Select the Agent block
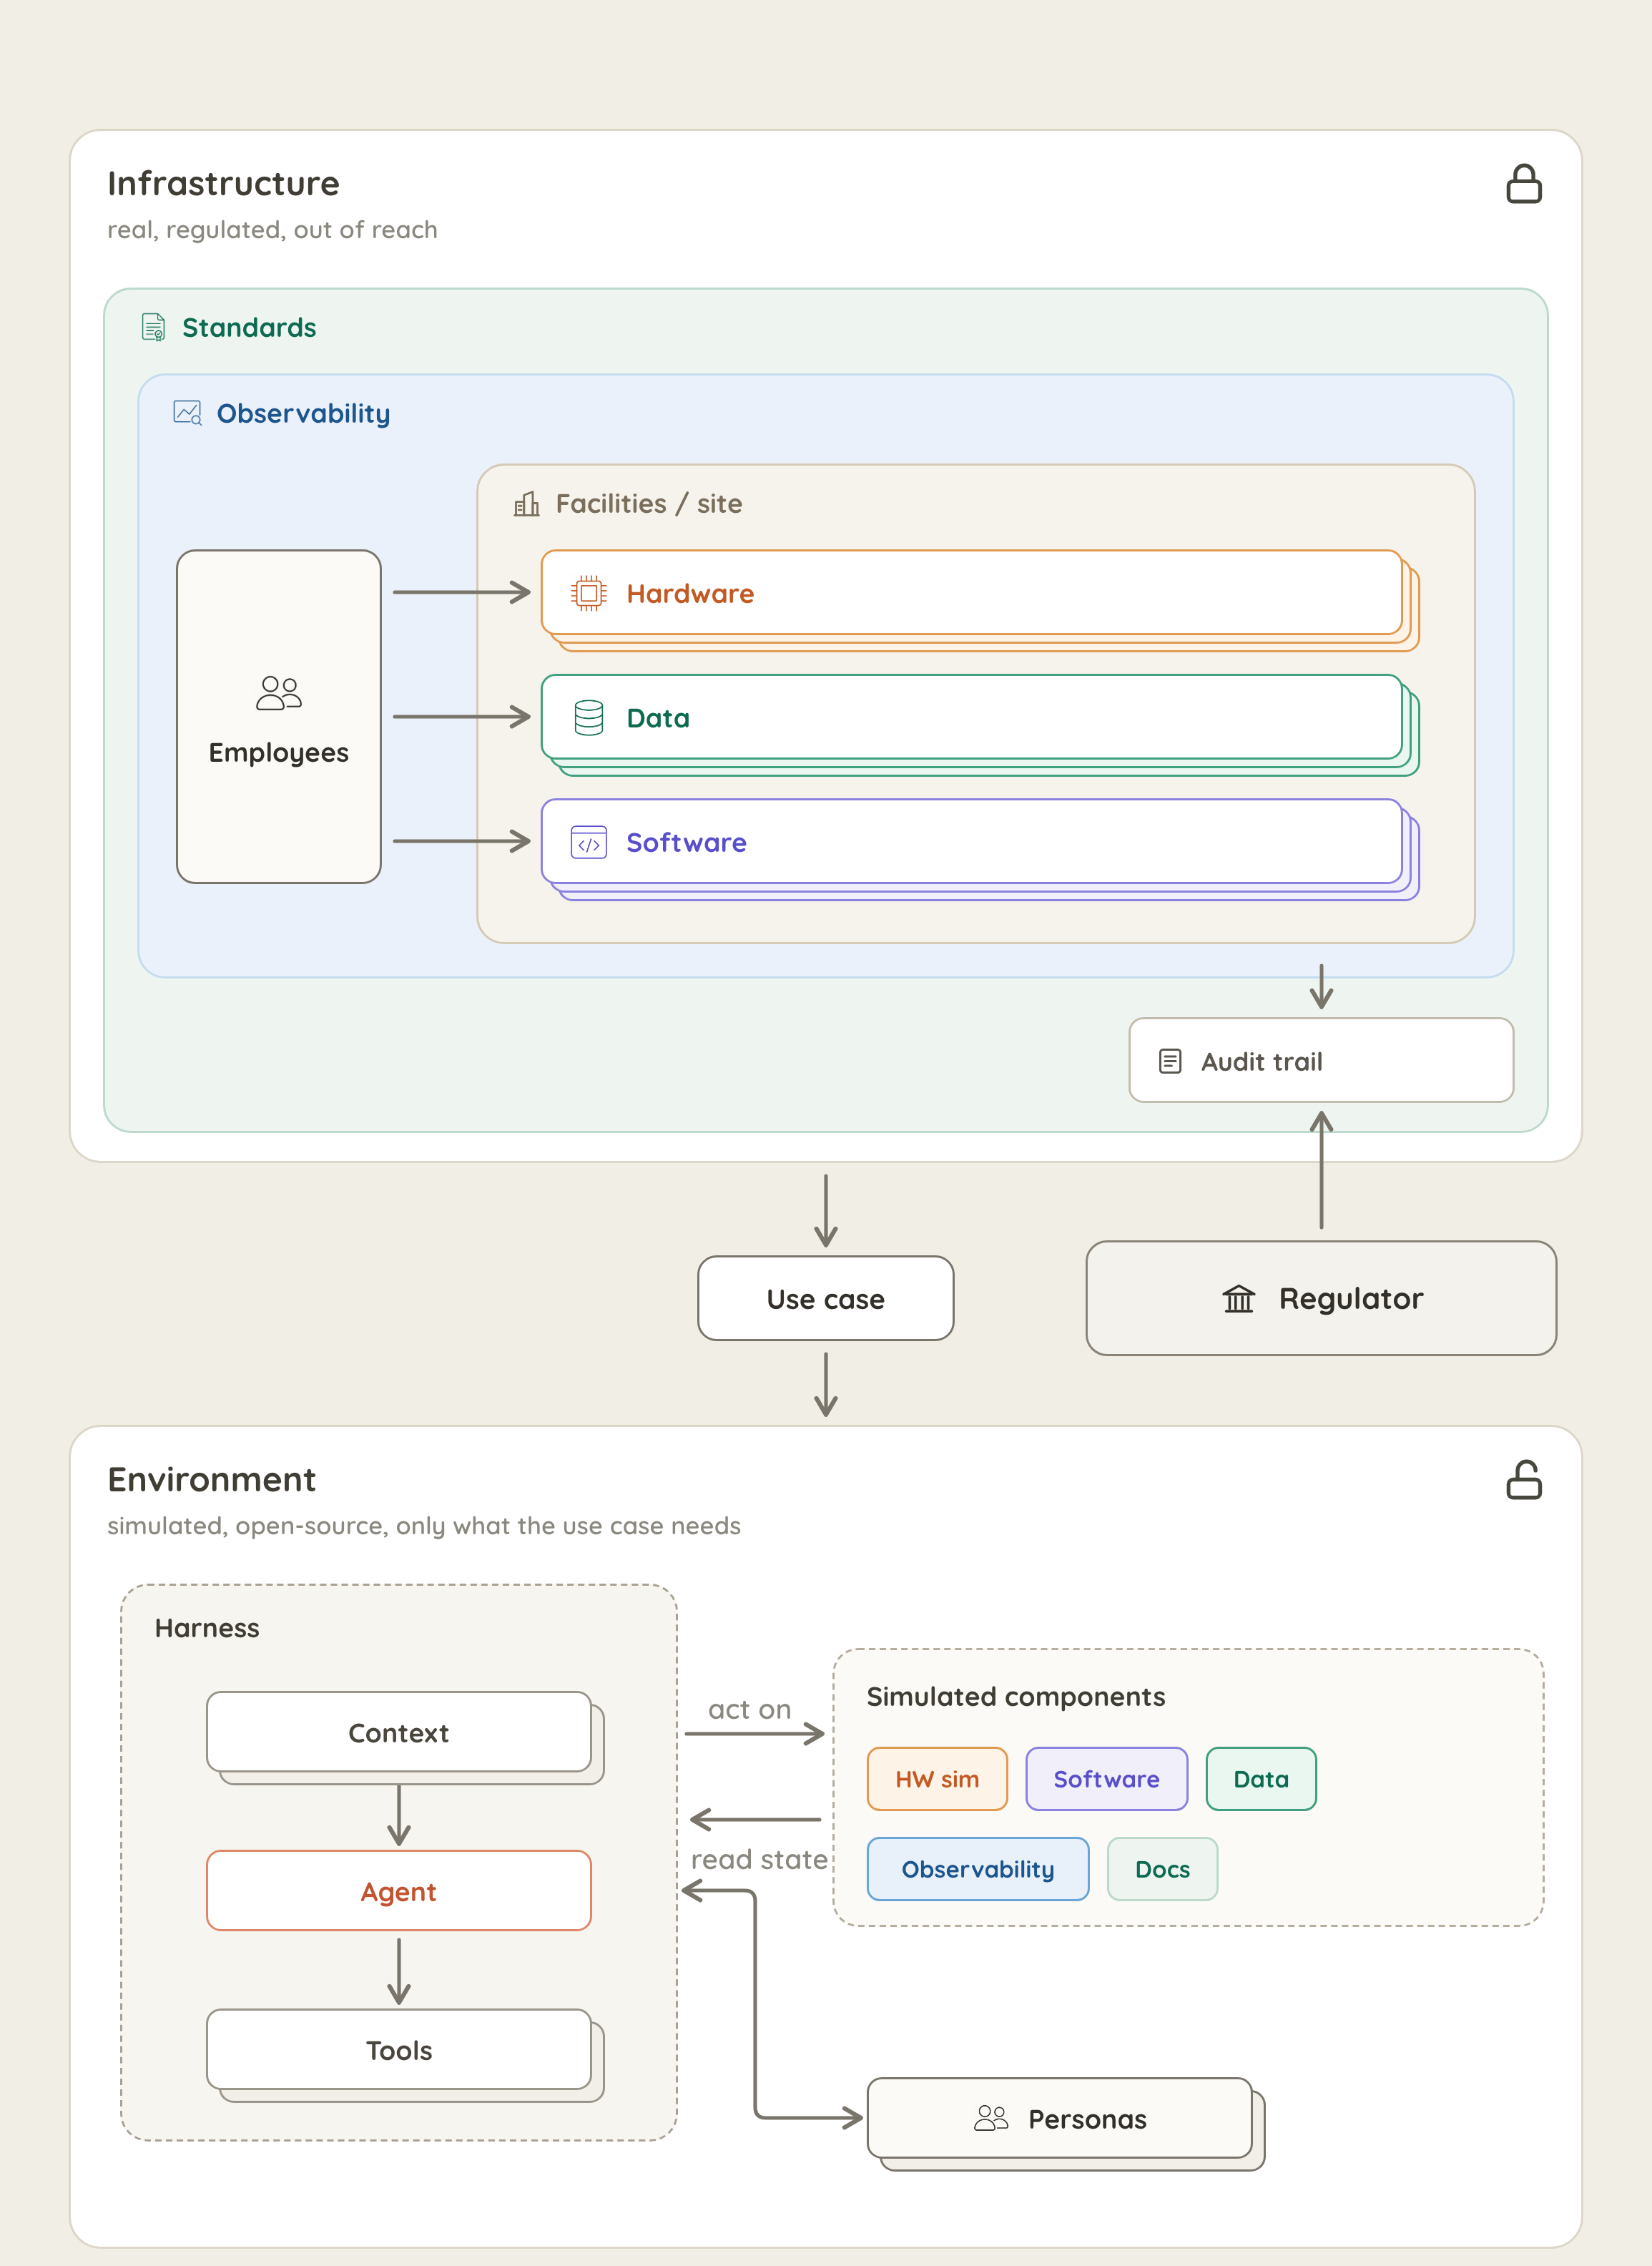This screenshot has width=1652, height=2266. point(399,1891)
